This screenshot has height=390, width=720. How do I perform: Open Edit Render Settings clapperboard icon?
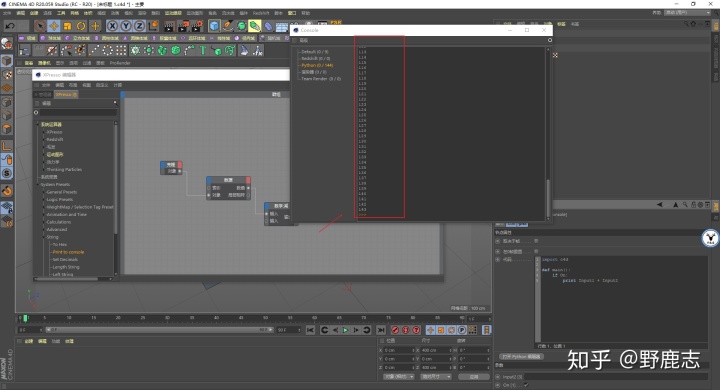point(197,26)
